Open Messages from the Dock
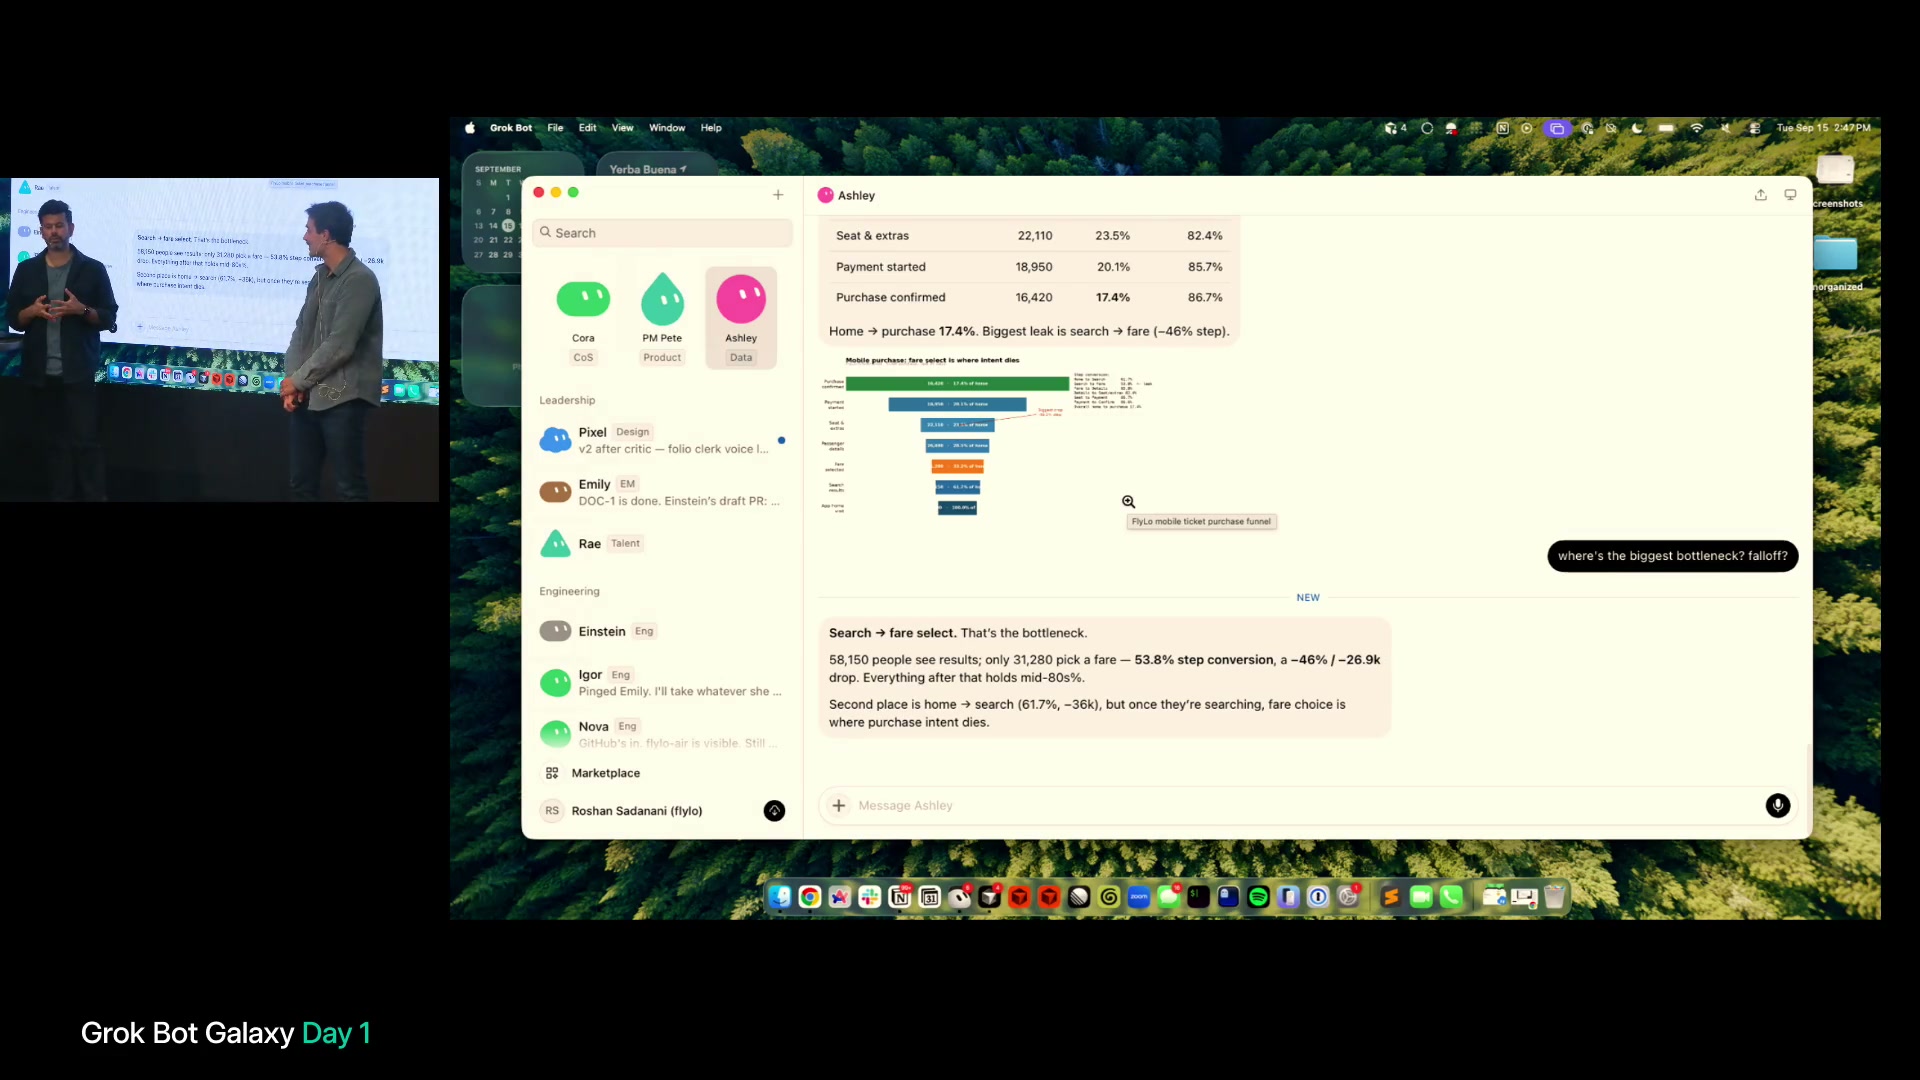 click(1169, 897)
